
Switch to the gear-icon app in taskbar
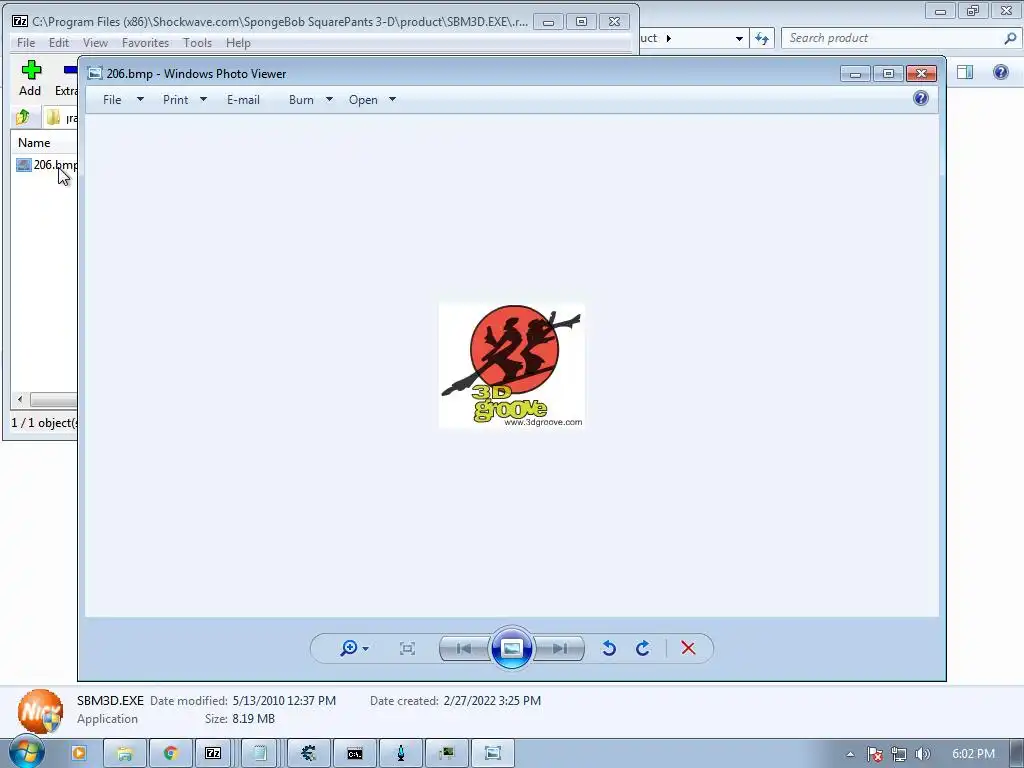pos(308,753)
